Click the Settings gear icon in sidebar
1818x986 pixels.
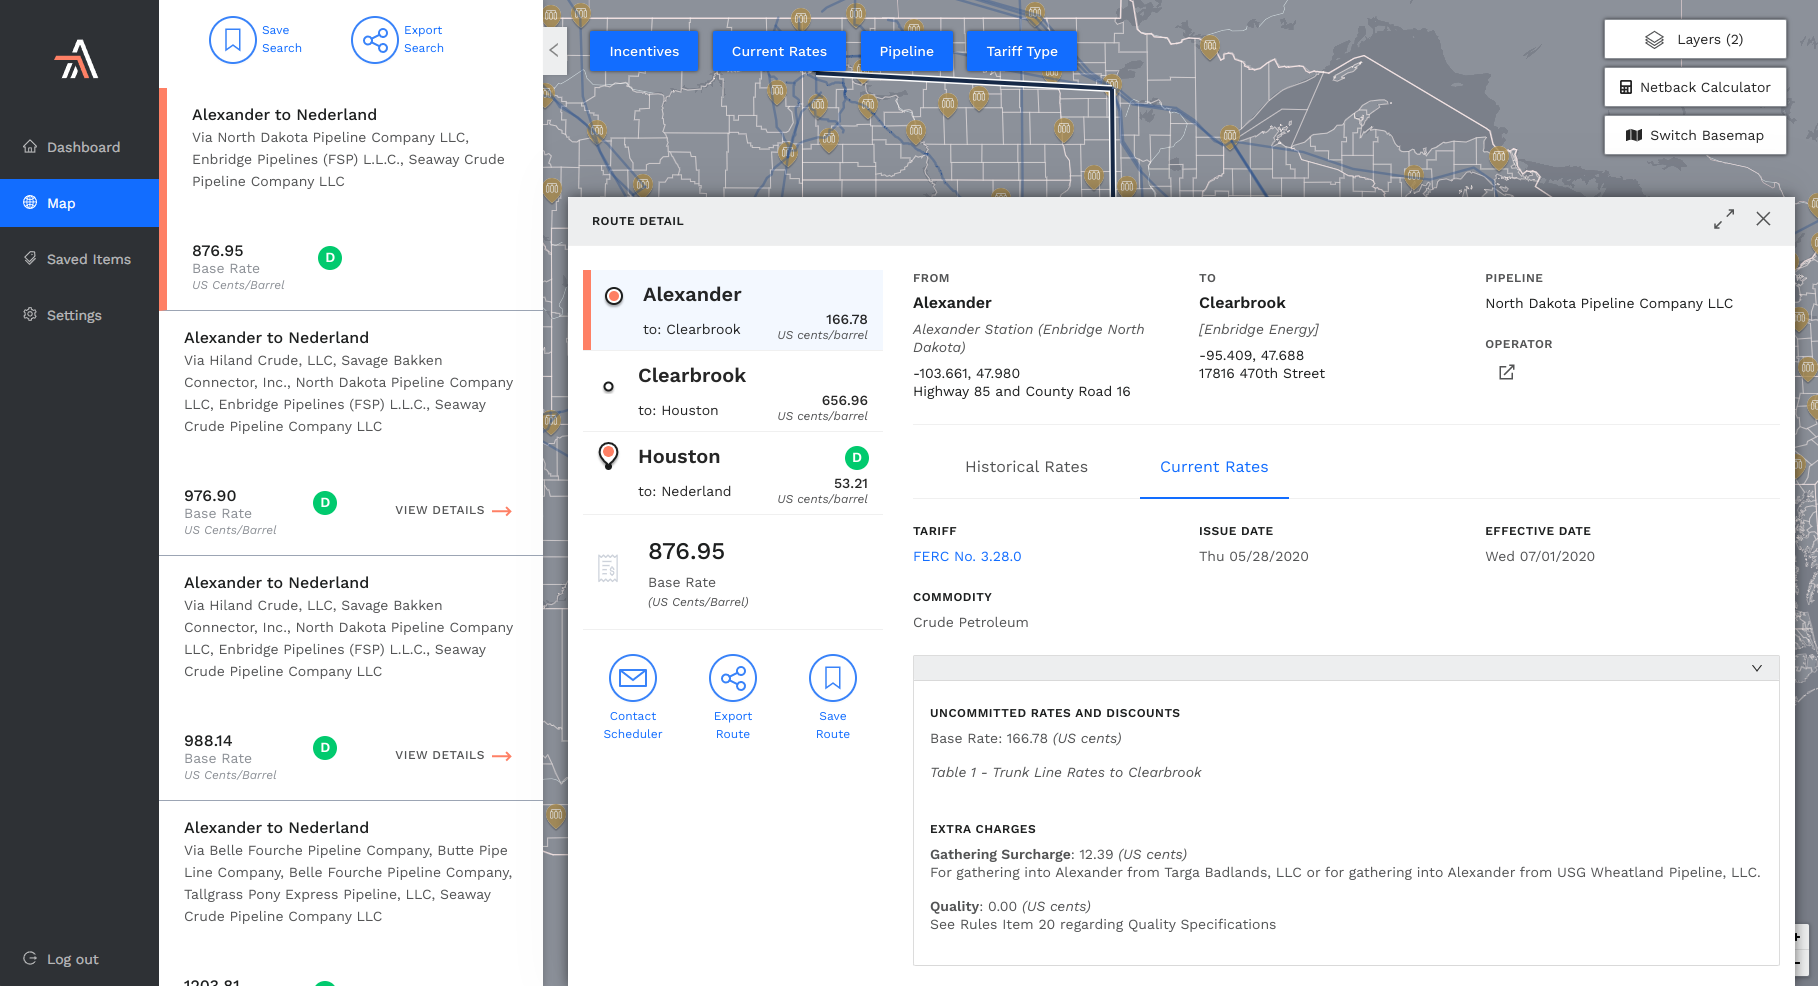point(30,314)
